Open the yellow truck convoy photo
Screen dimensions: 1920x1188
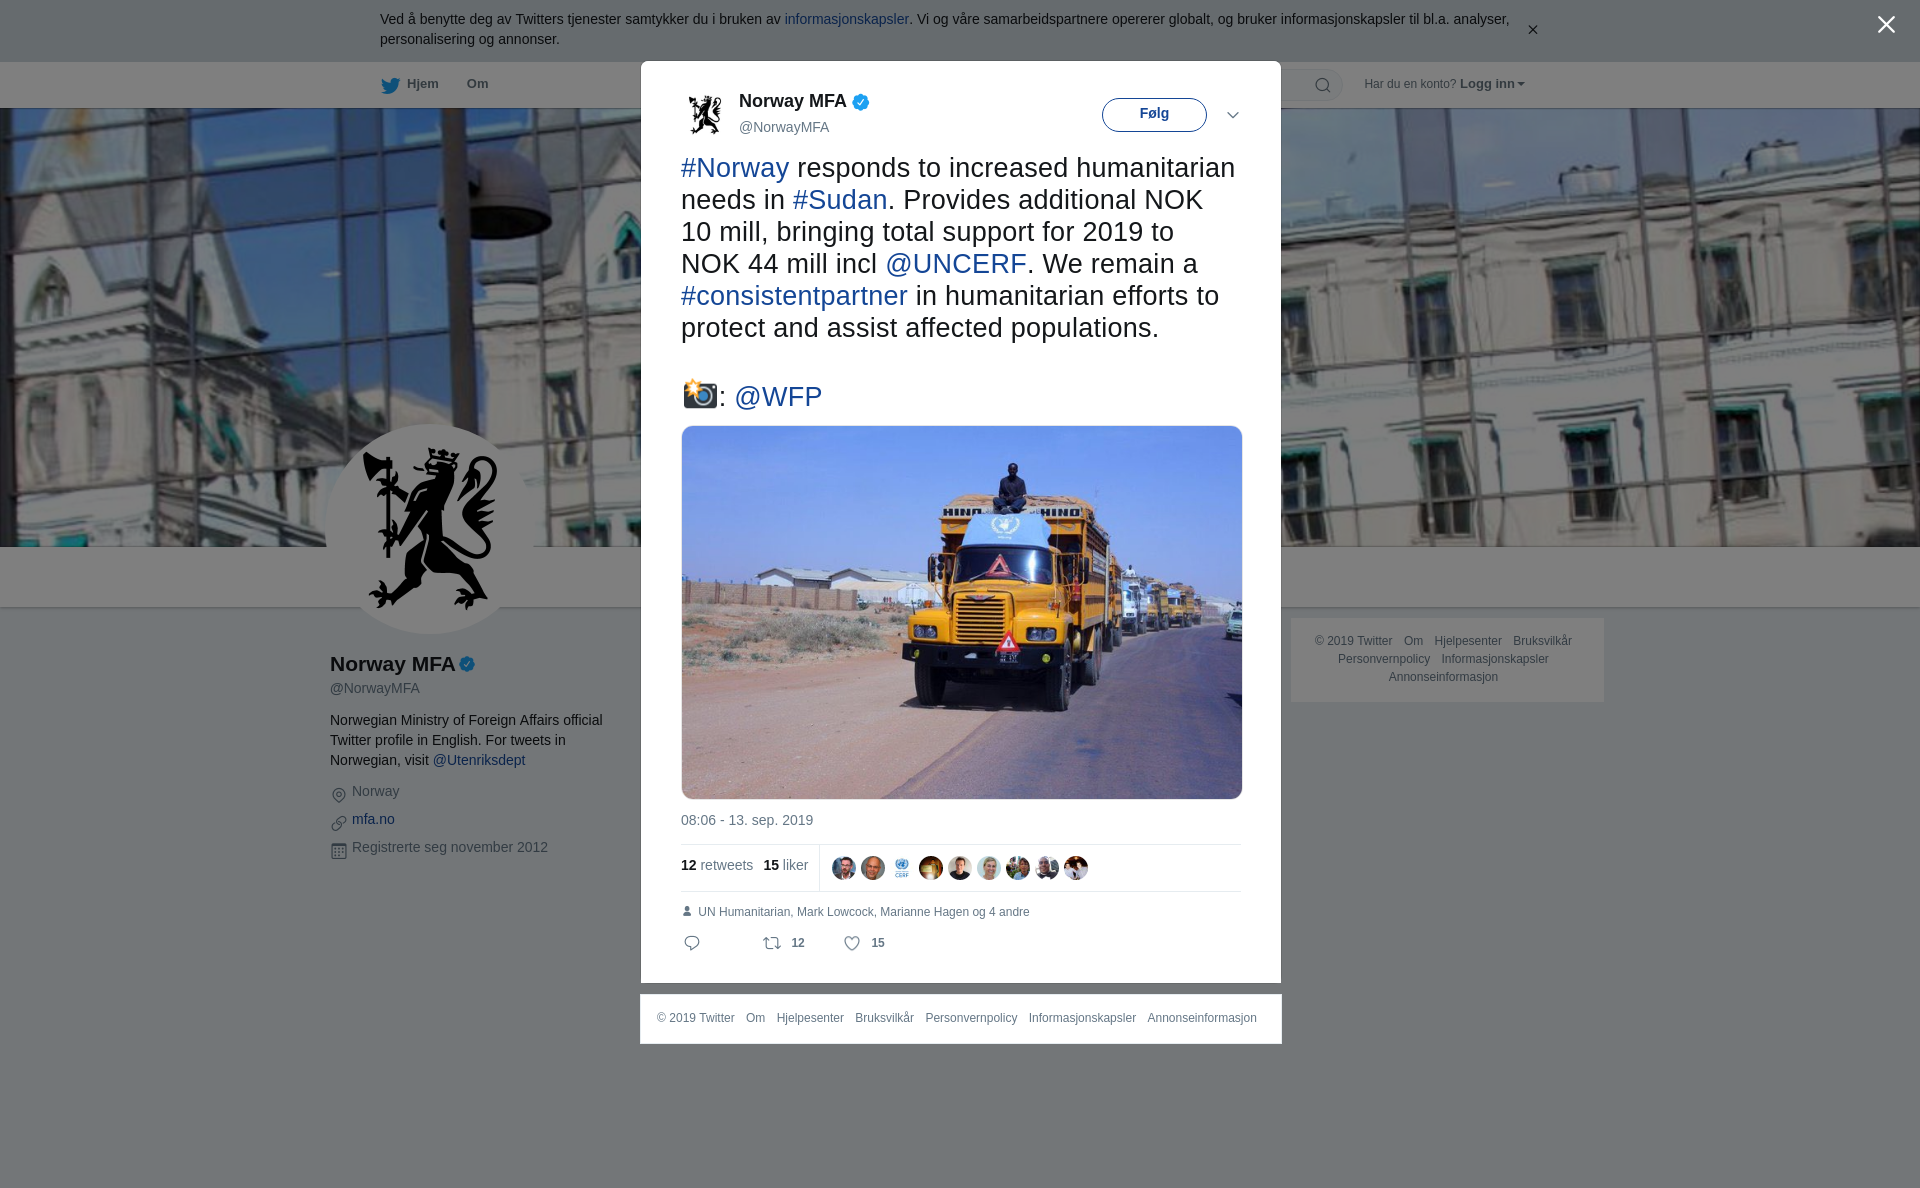pos(962,612)
